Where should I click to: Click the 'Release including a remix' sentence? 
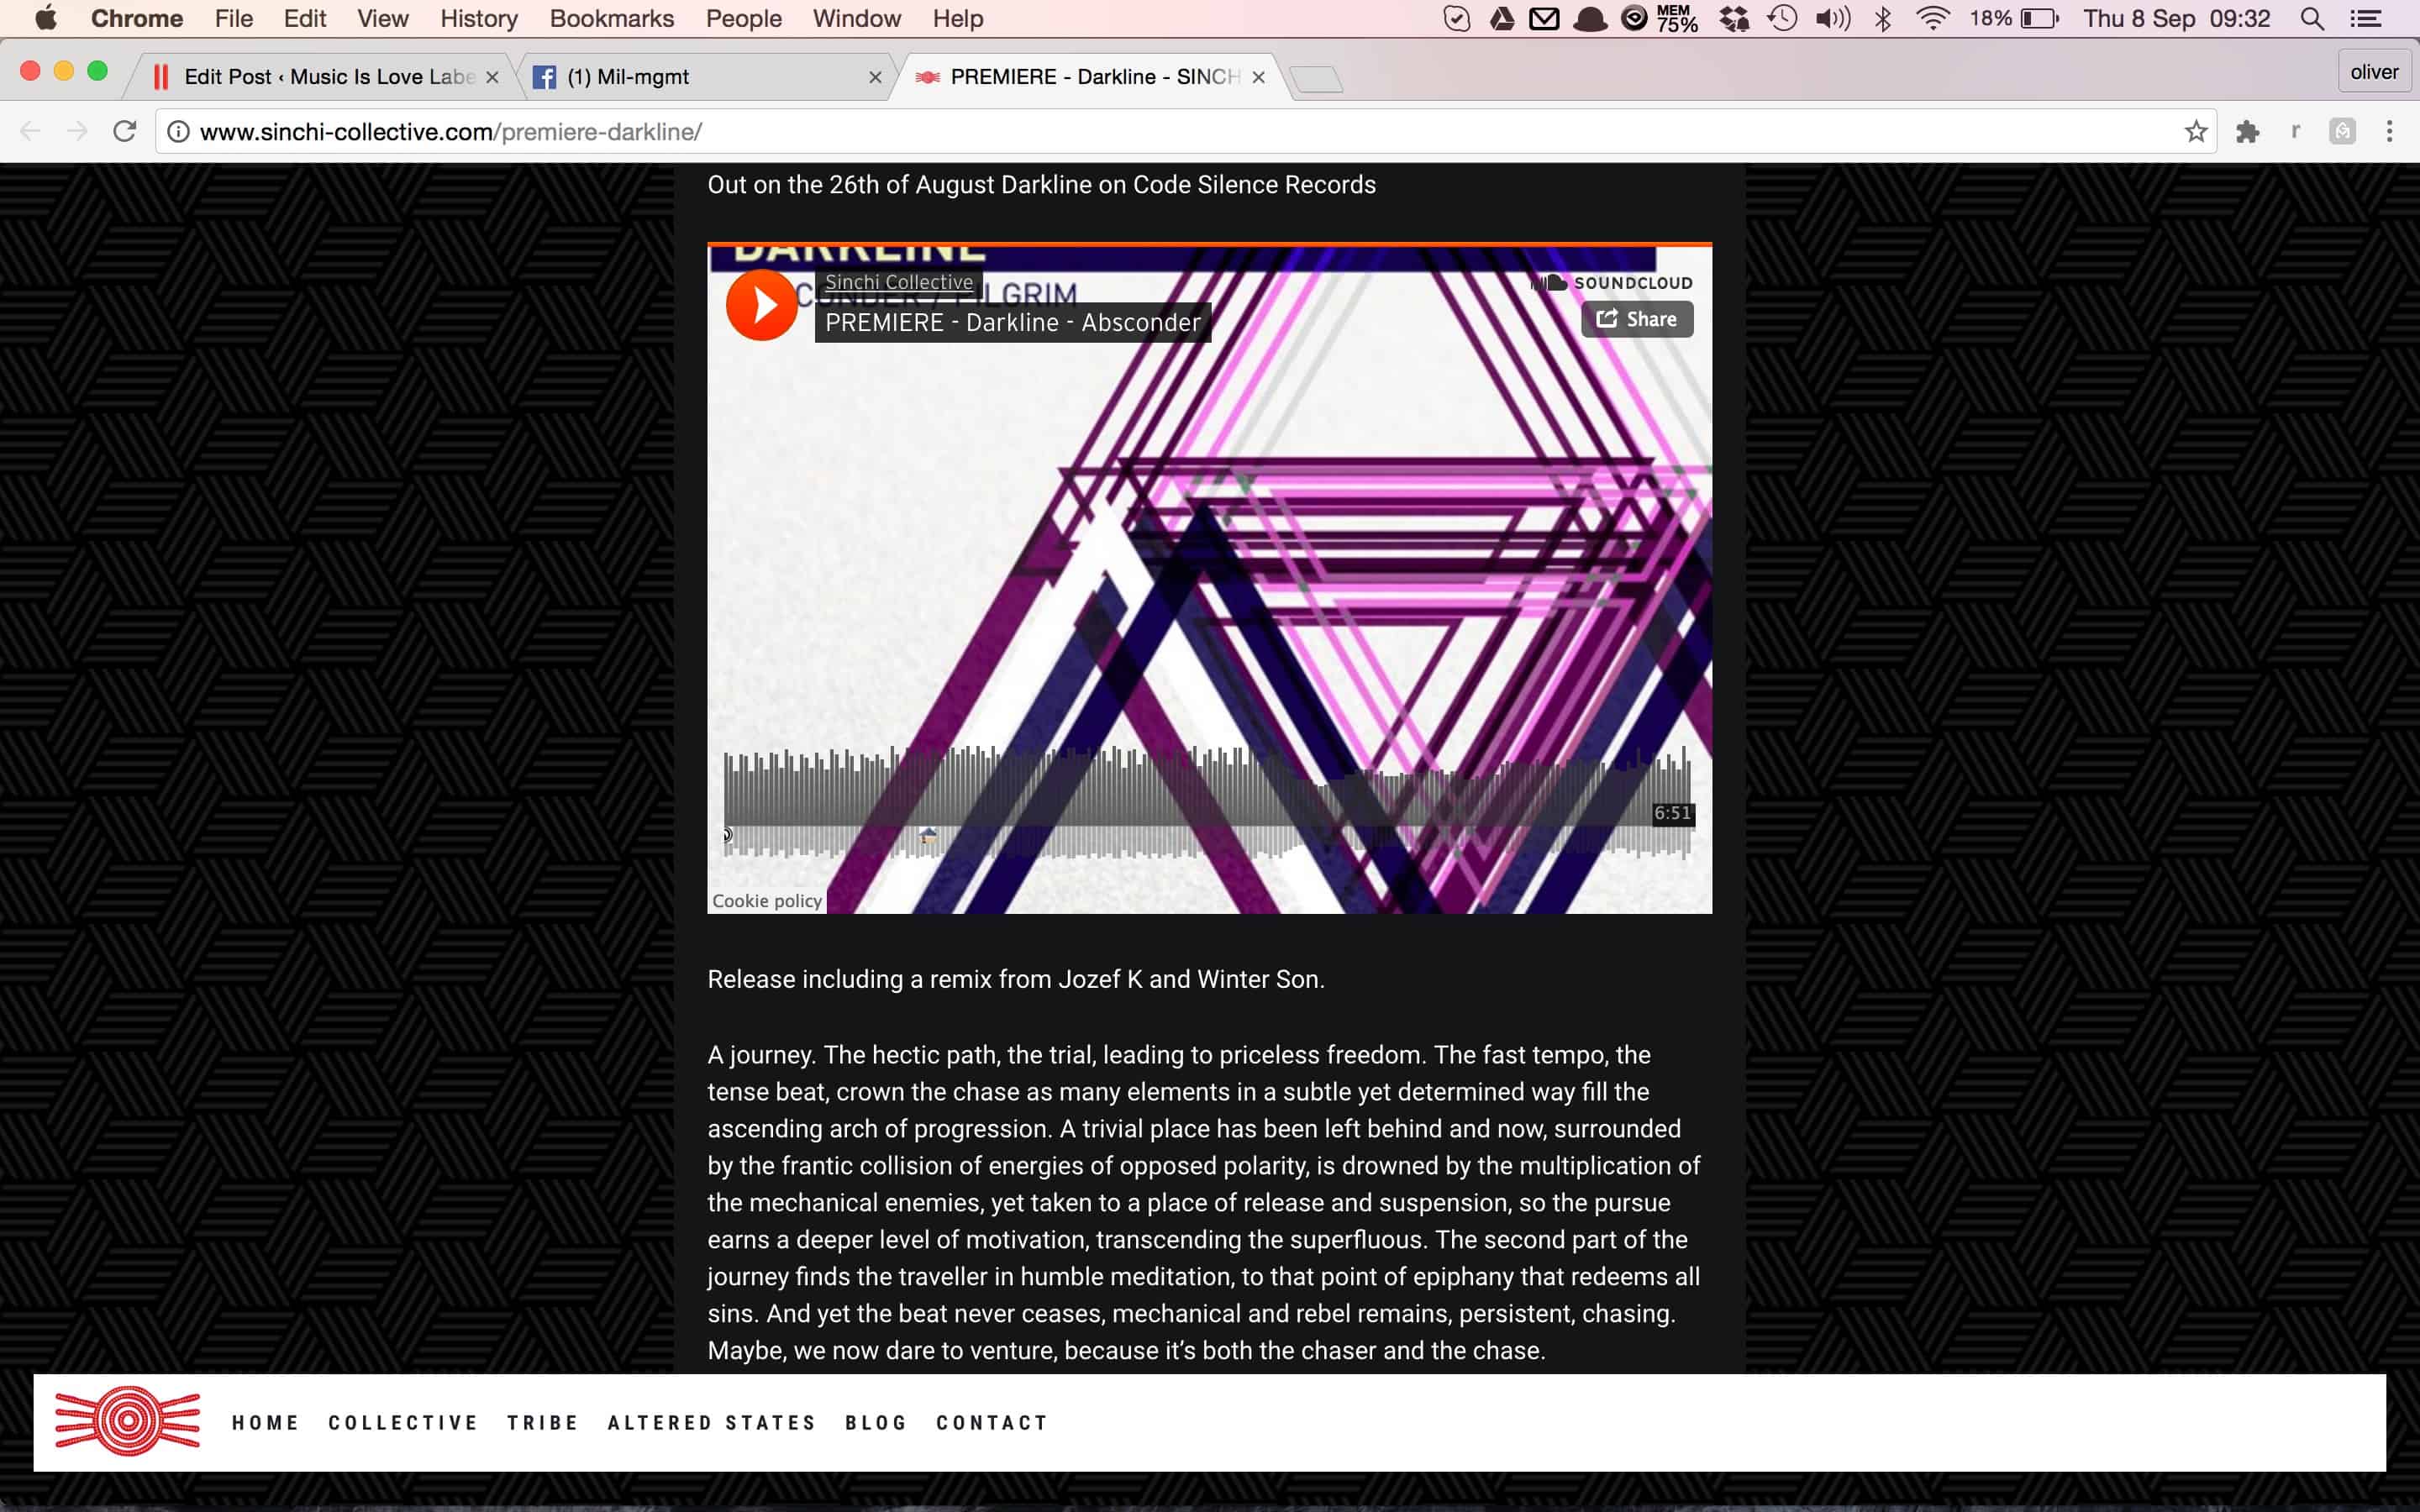point(1015,979)
